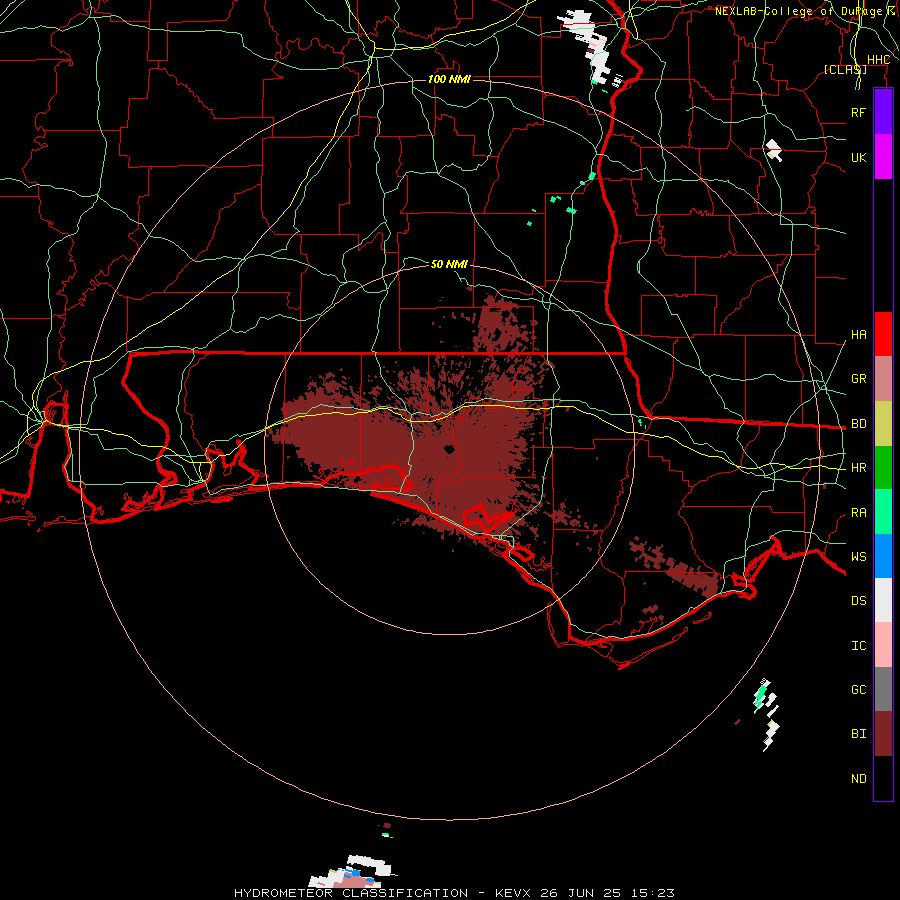Image resolution: width=900 pixels, height=900 pixels.
Task: Click the UK legend label
Action: click(x=858, y=157)
